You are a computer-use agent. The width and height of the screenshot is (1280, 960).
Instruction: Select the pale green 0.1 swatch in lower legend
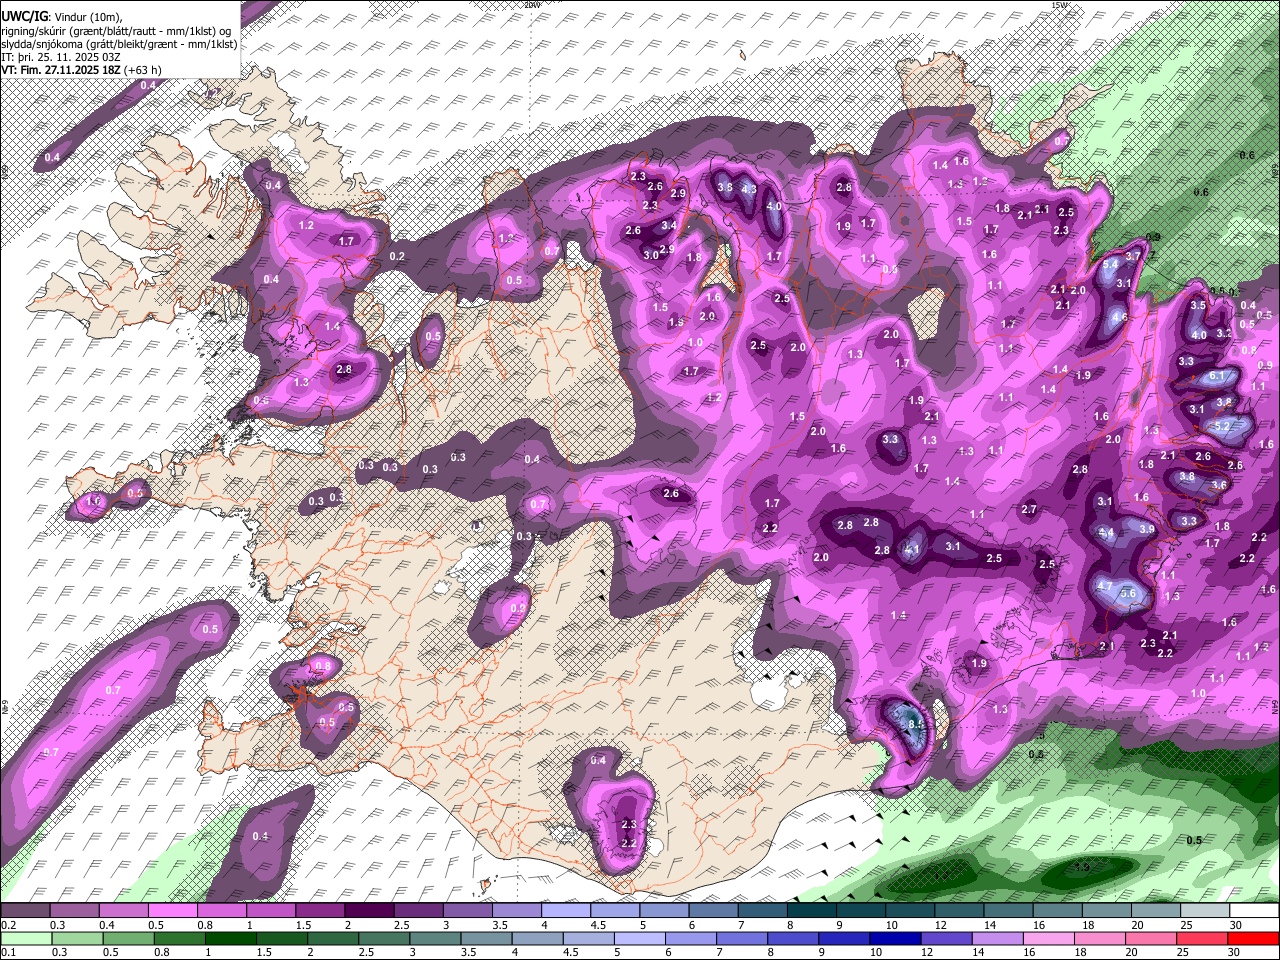click(x=25, y=938)
